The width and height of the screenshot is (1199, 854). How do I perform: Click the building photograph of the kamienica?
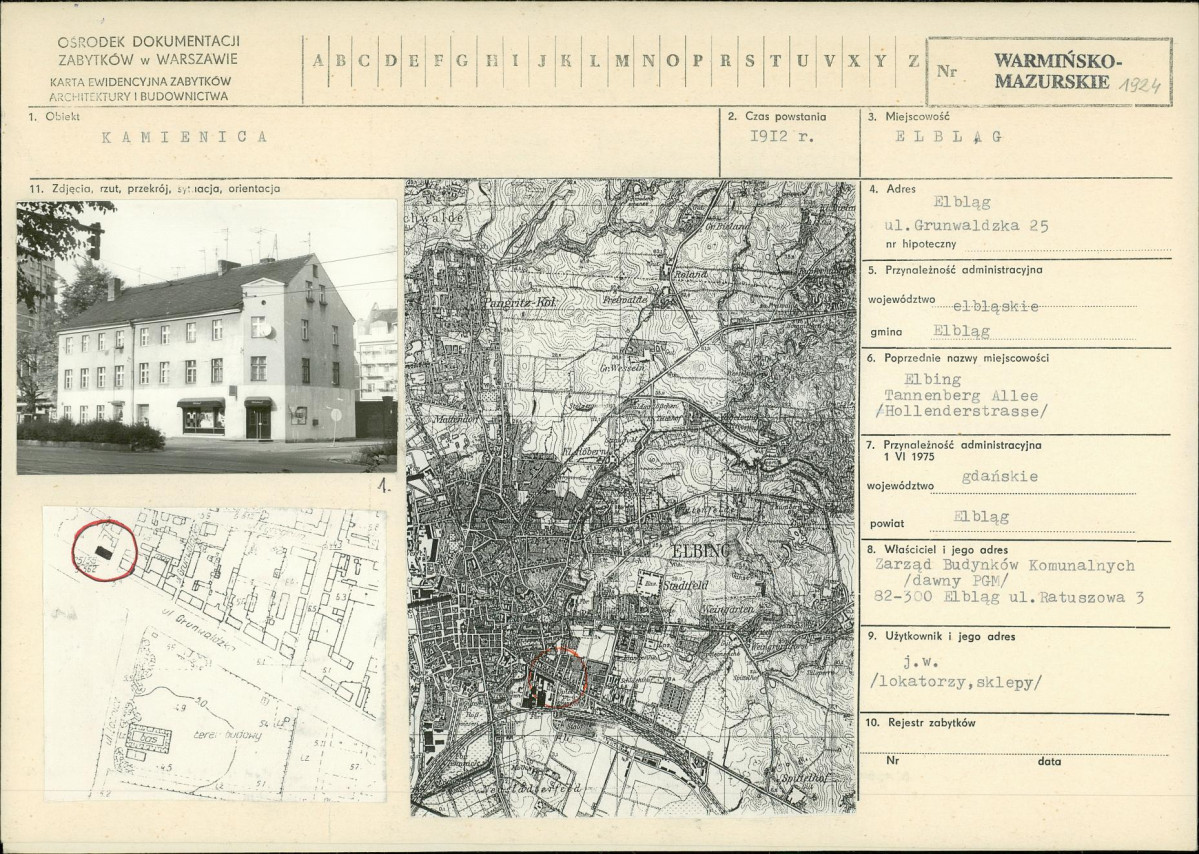tap(207, 335)
